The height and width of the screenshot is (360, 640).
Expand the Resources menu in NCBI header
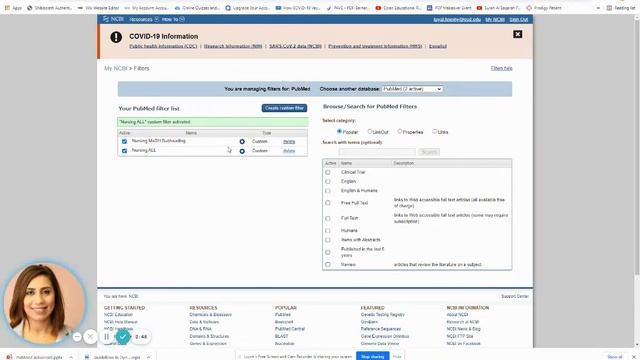[144, 19]
